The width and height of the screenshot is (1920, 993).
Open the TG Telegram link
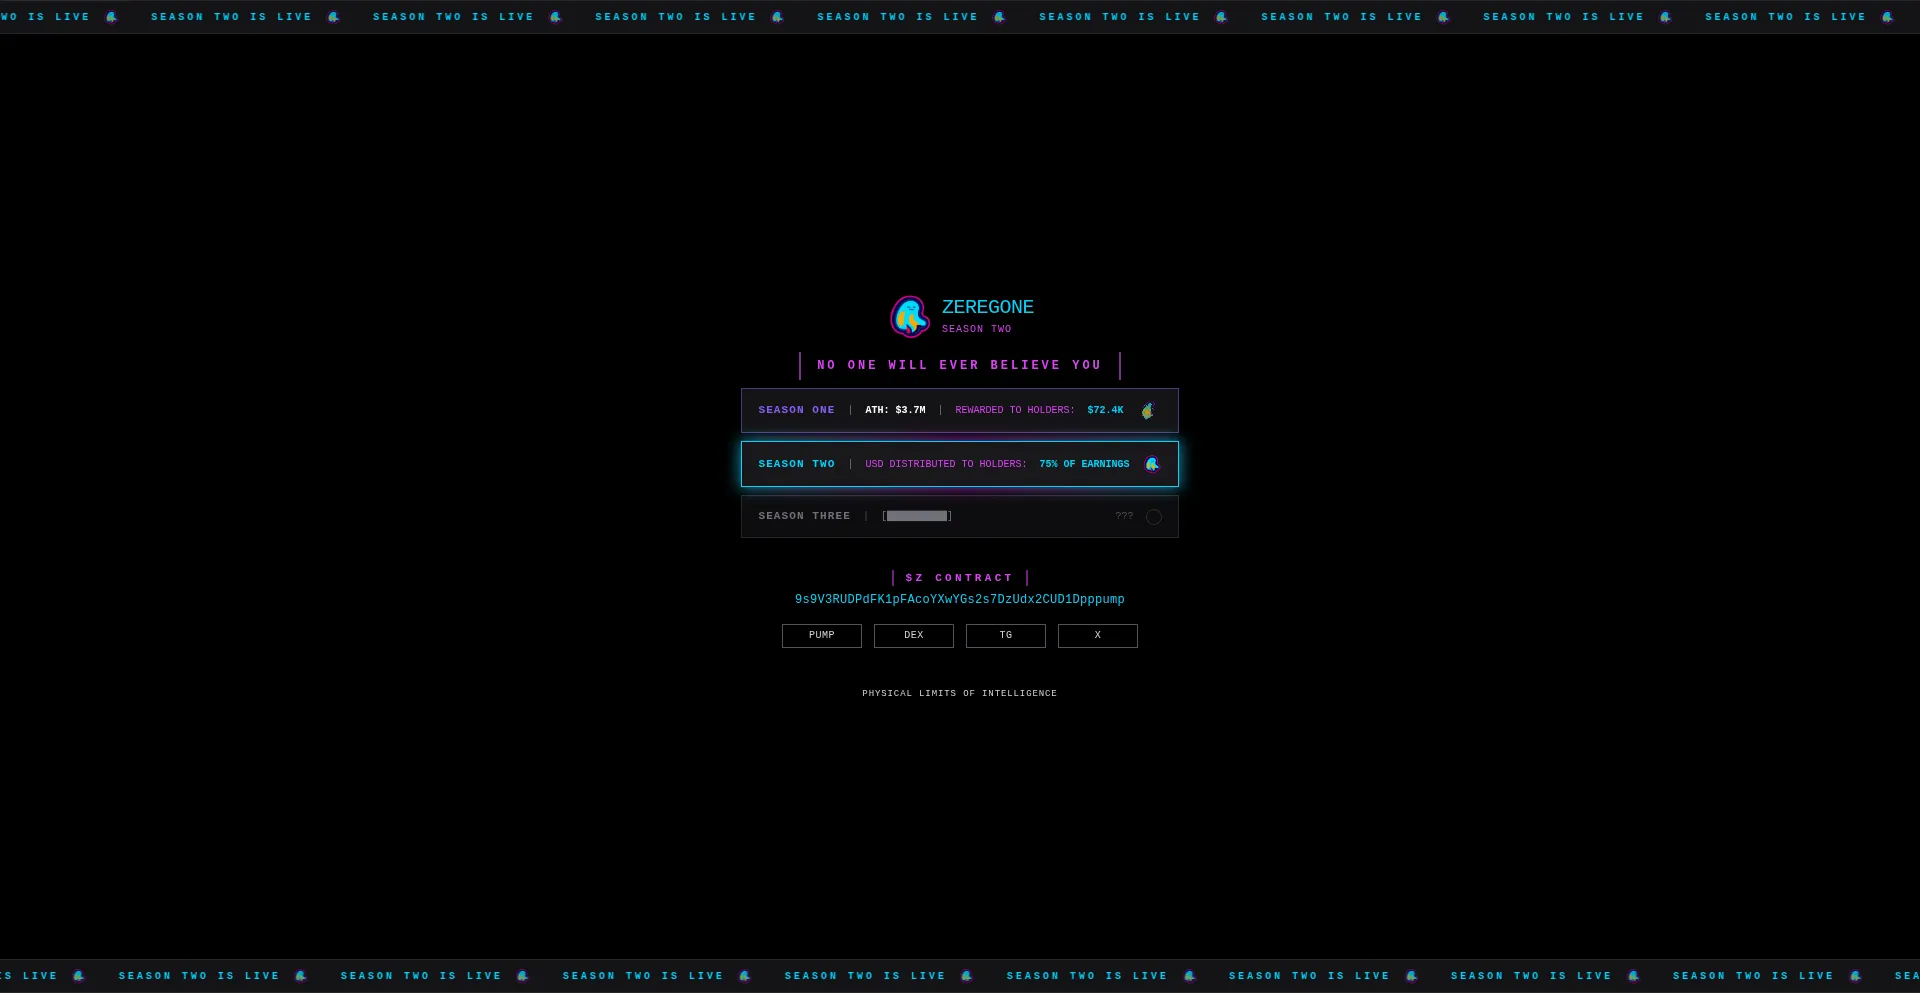pyautogui.click(x=1005, y=635)
